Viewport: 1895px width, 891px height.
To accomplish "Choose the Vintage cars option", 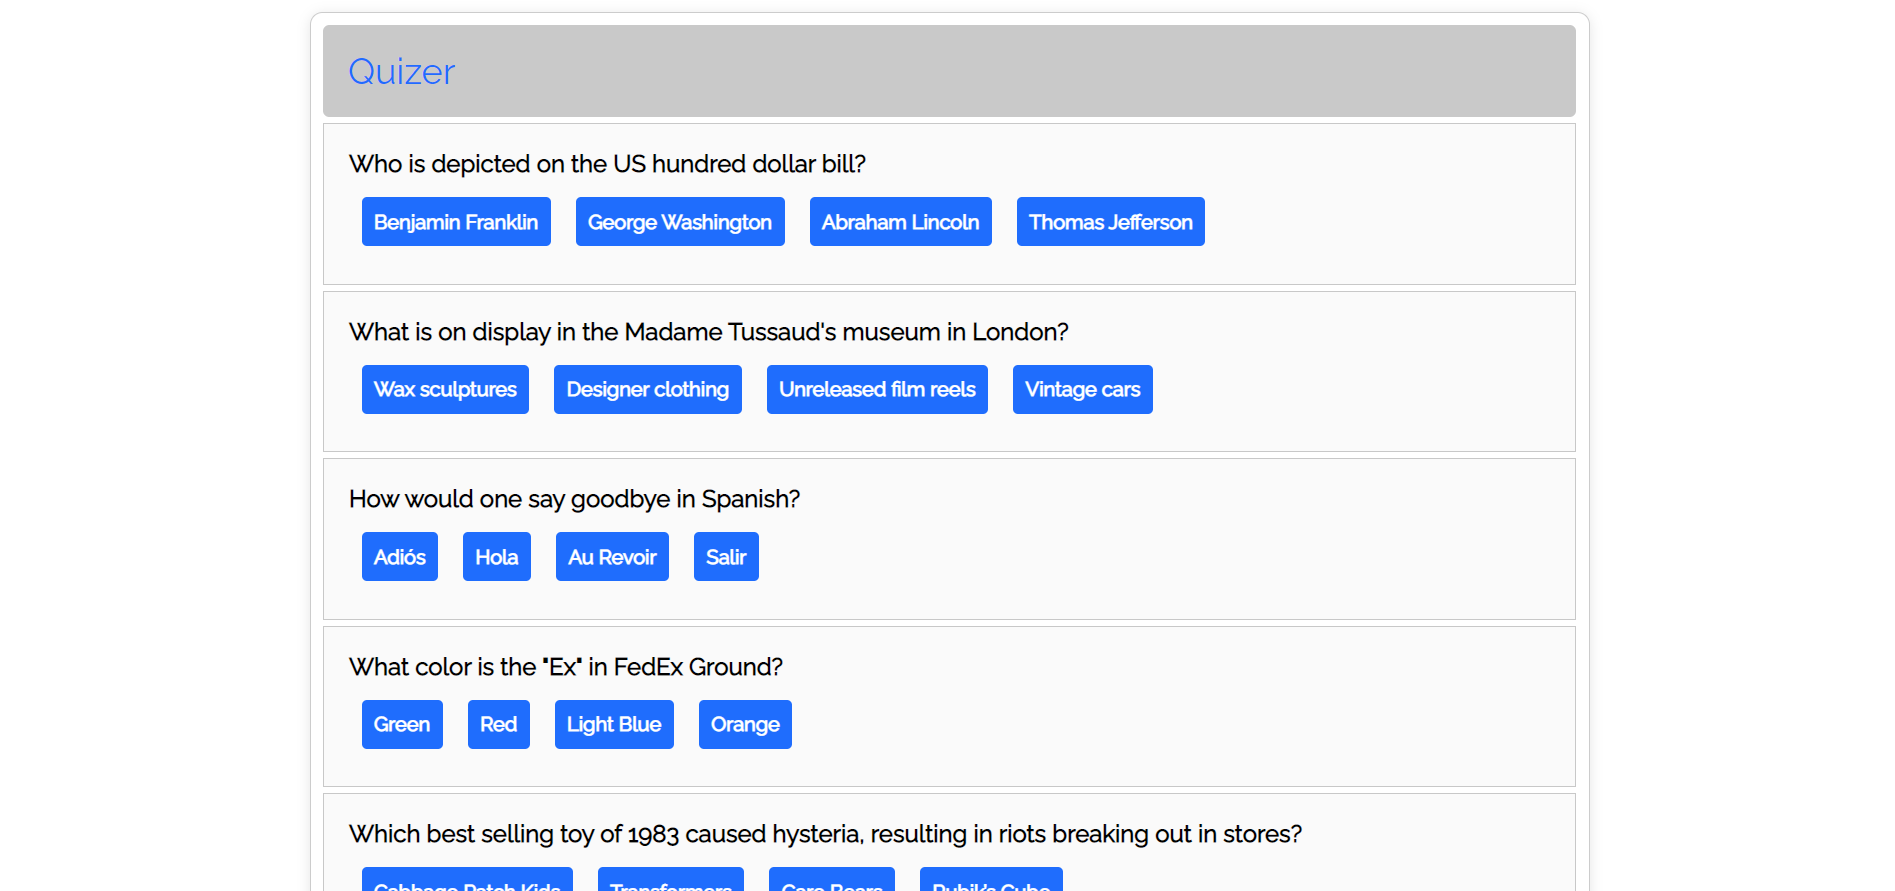I will coord(1083,390).
